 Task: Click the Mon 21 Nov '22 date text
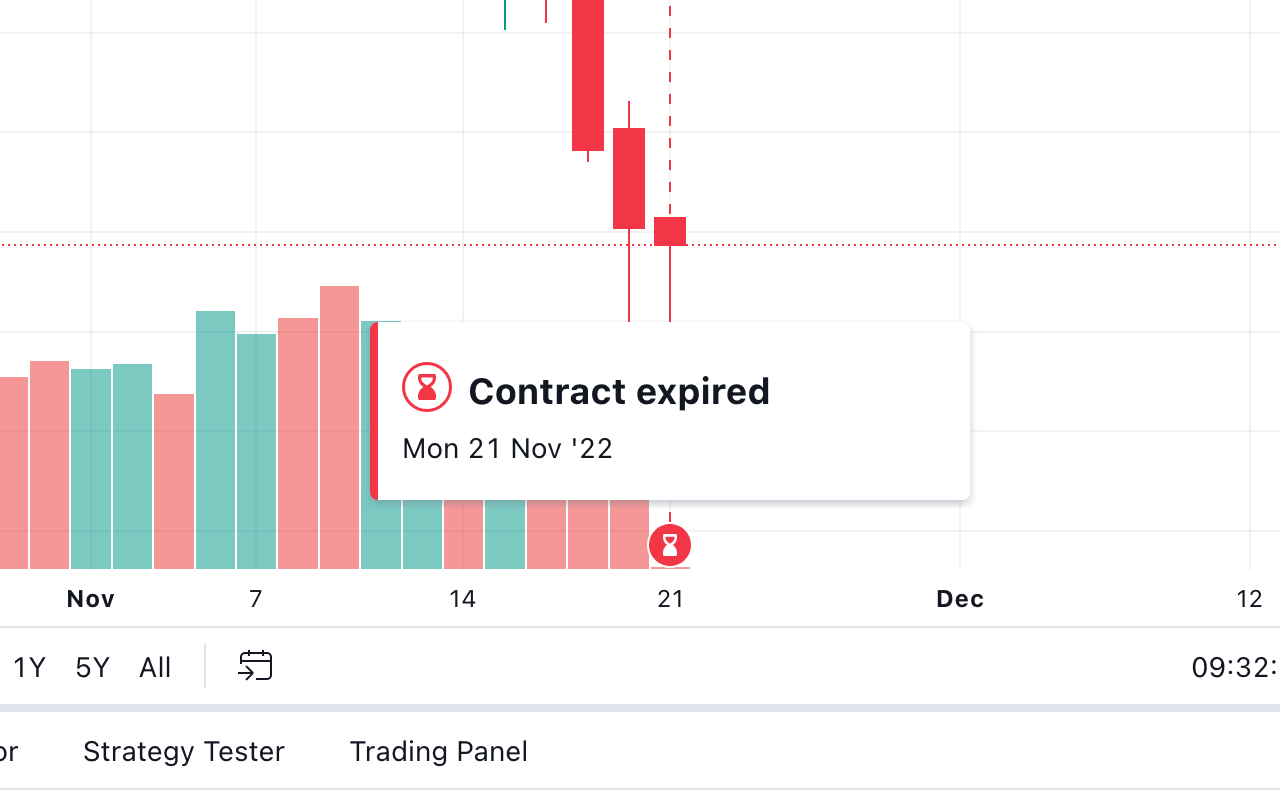click(507, 448)
